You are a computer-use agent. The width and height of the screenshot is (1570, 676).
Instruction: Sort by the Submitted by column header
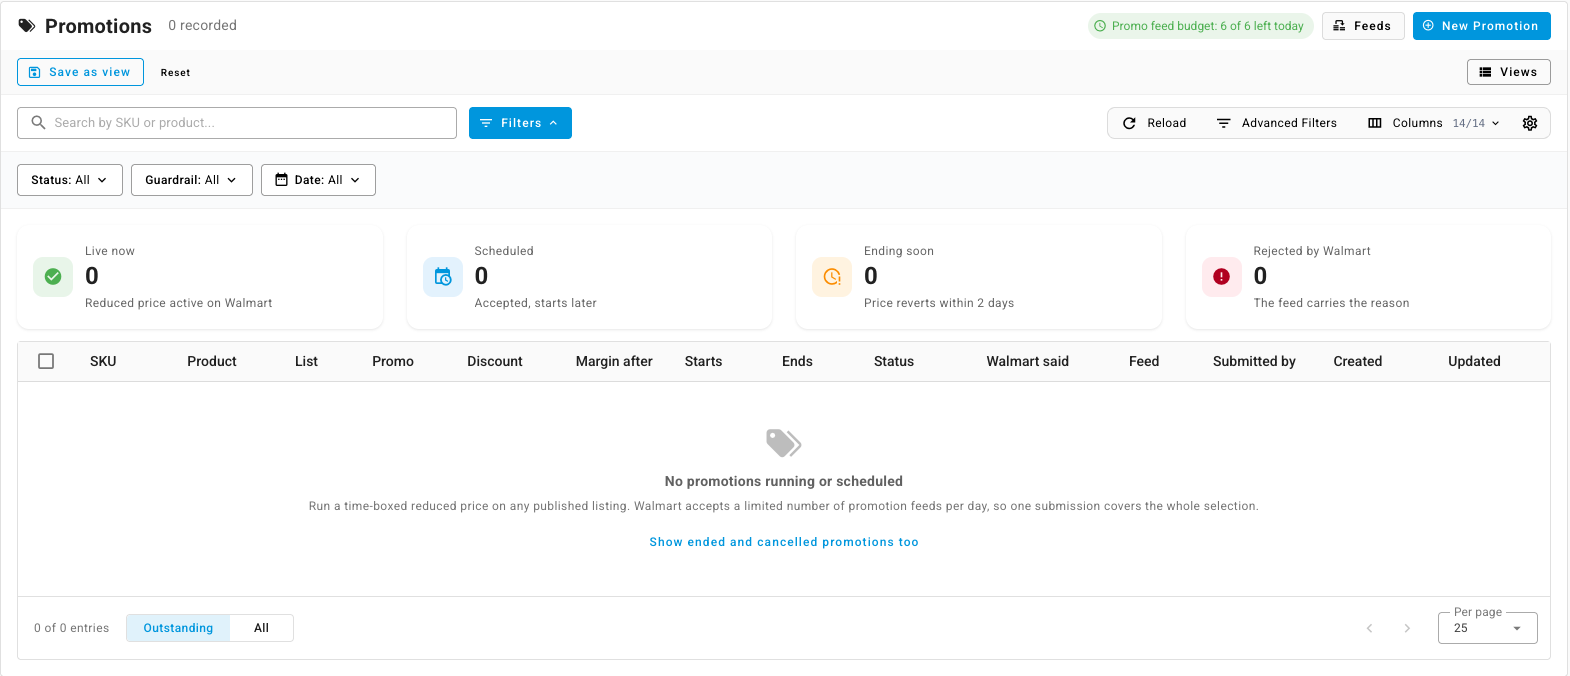(x=1254, y=361)
